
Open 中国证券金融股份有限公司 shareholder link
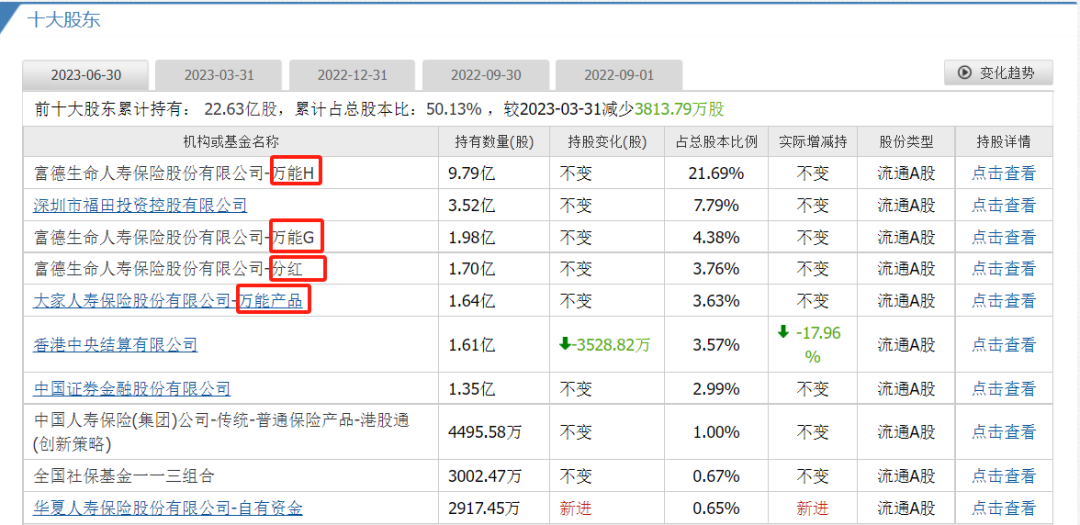pyautogui.click(x=132, y=389)
